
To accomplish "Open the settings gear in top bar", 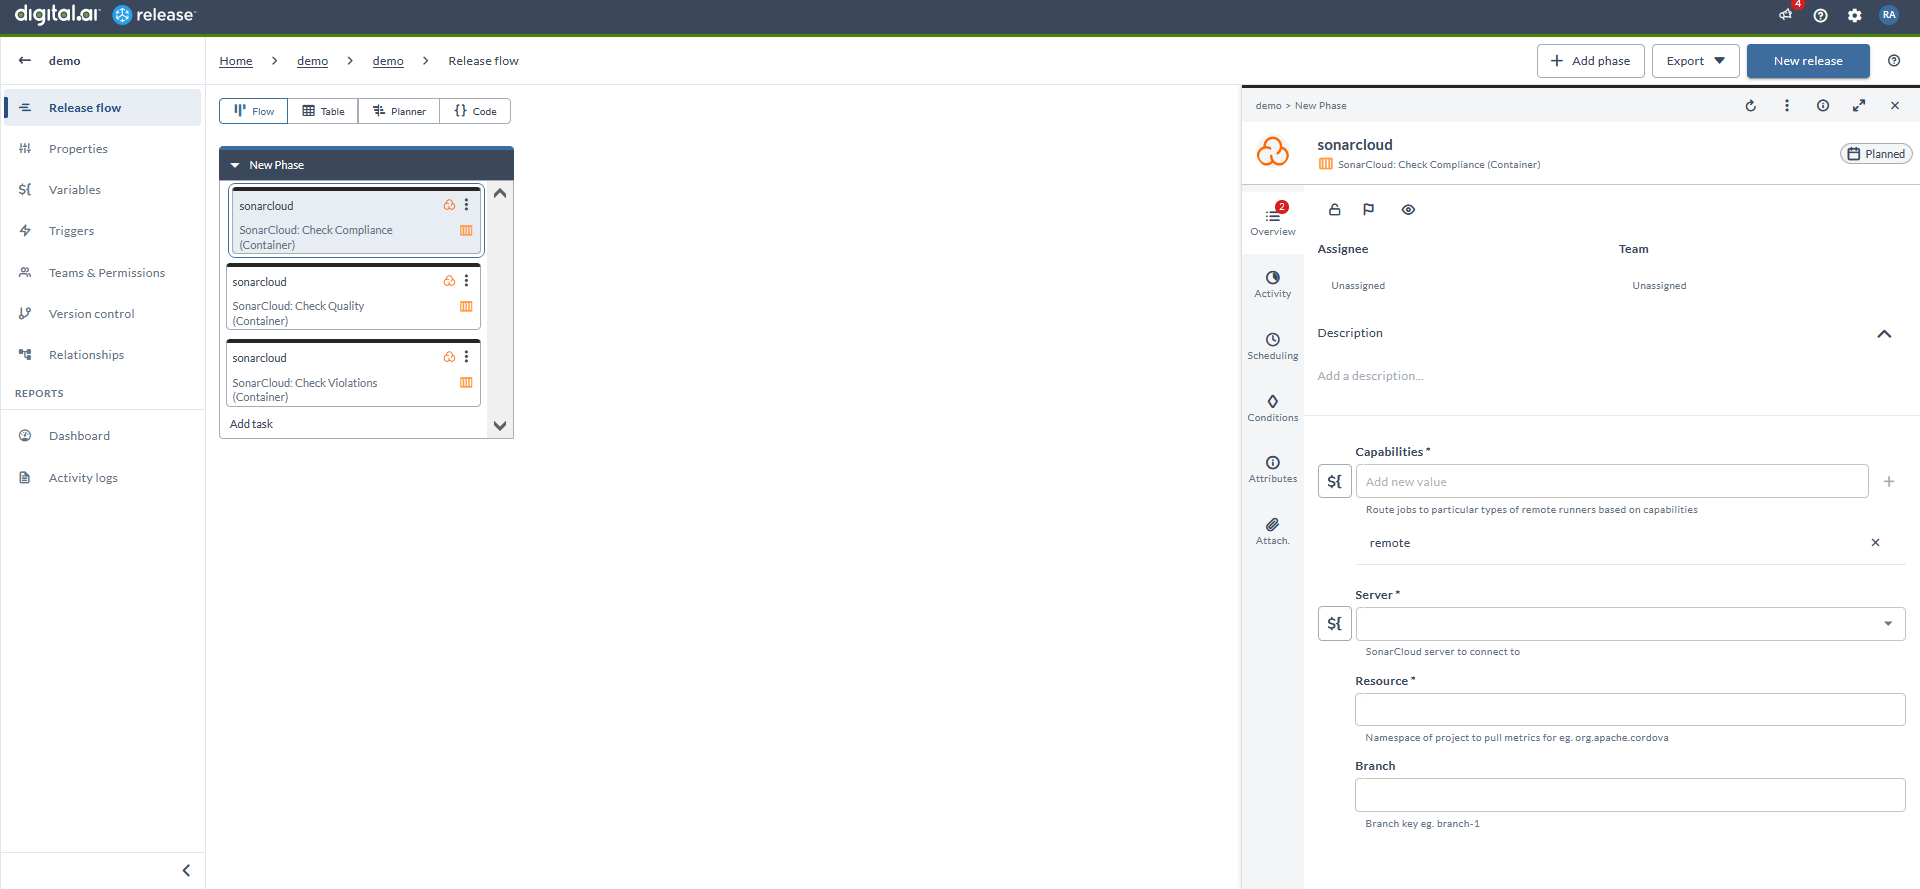I will pyautogui.click(x=1854, y=15).
